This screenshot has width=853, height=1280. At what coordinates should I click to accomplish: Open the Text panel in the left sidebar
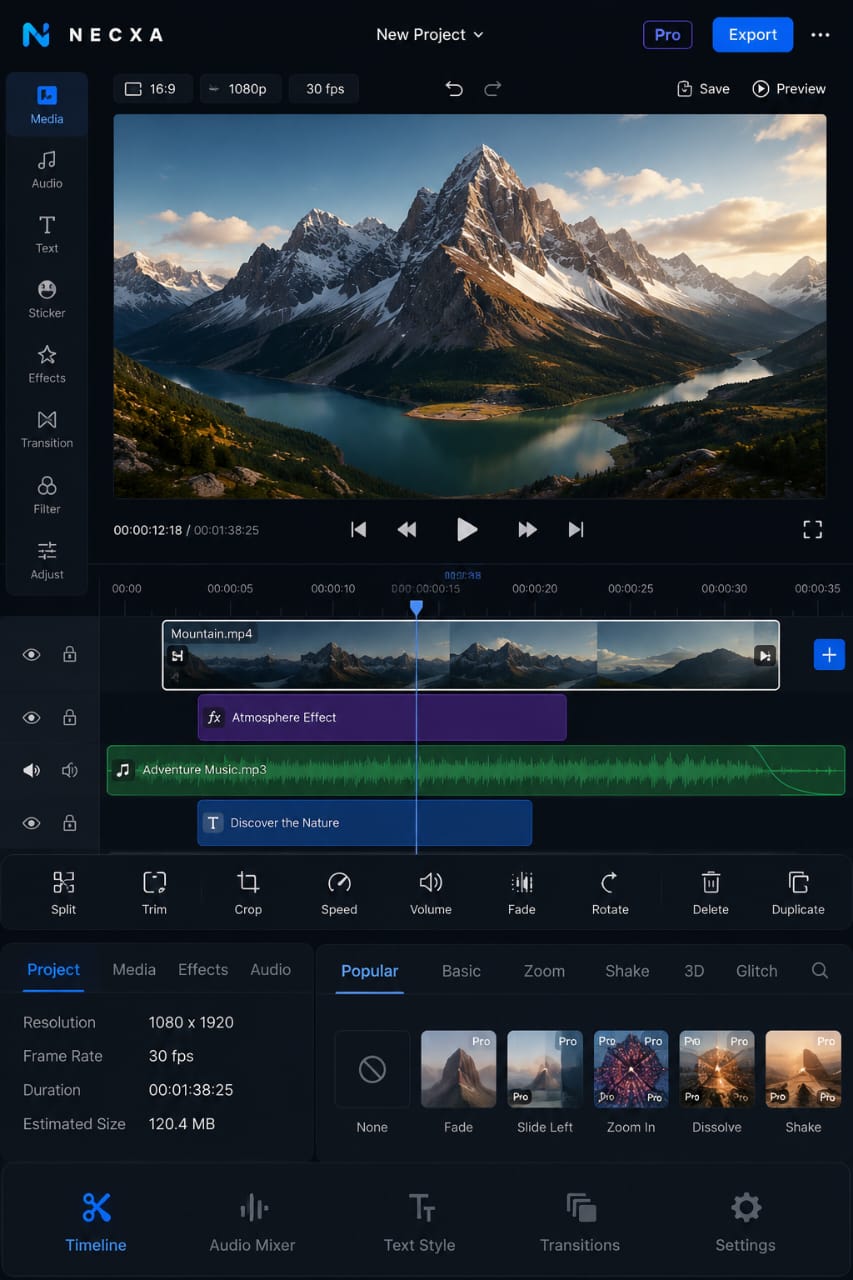click(47, 234)
